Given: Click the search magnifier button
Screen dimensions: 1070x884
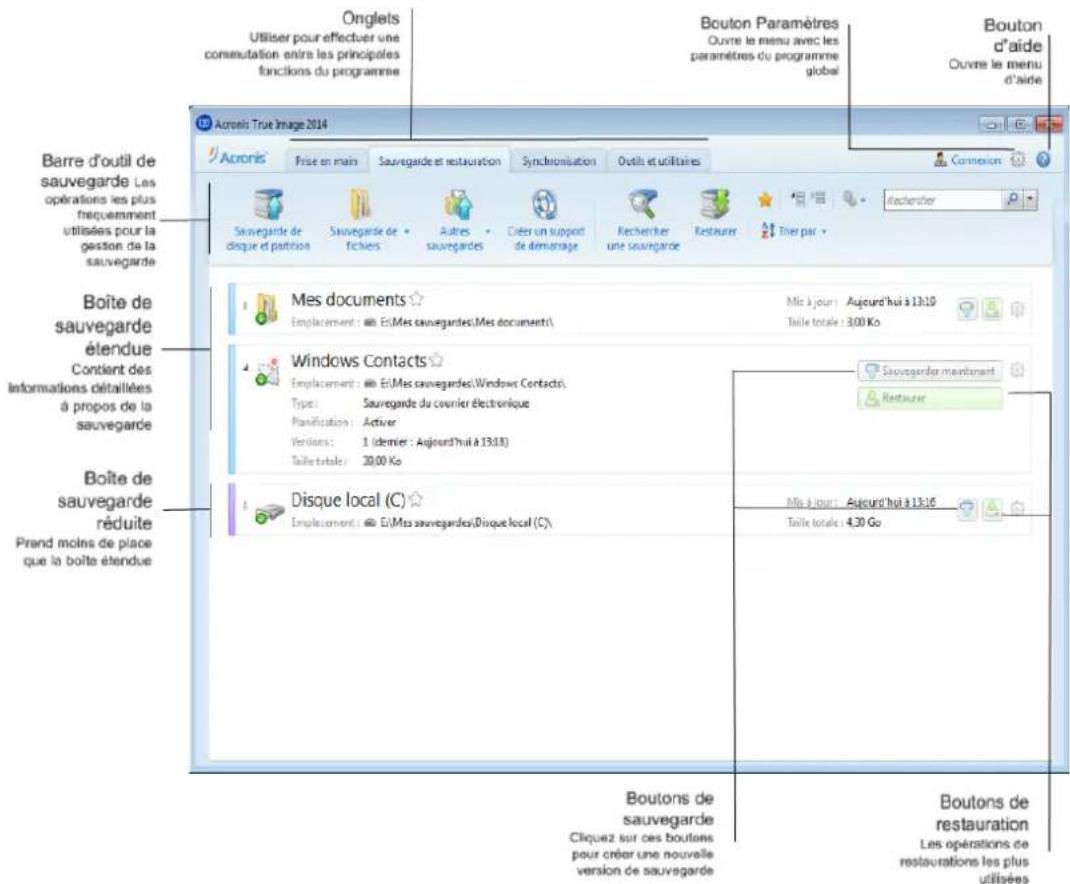Looking at the screenshot, I should tap(1013, 199).
